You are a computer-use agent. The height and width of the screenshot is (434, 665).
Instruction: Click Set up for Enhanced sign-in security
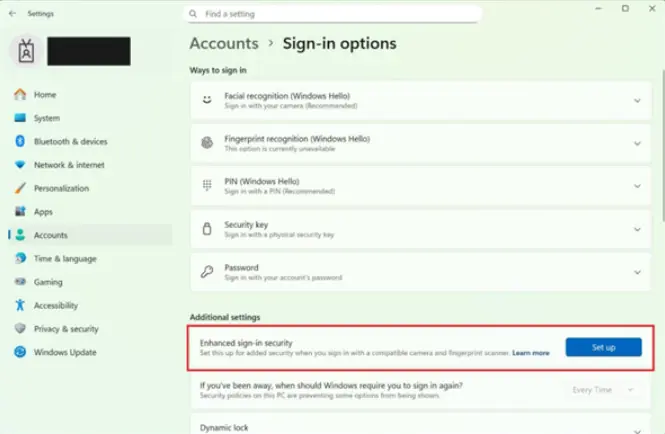point(603,347)
